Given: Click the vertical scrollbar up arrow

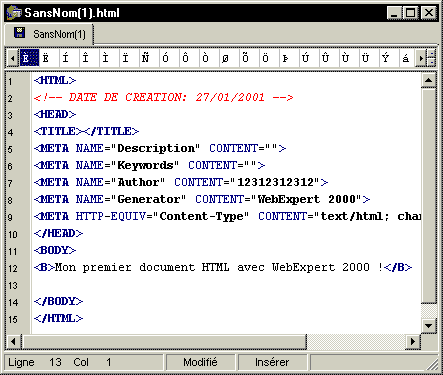Looking at the screenshot, I should (428, 80).
